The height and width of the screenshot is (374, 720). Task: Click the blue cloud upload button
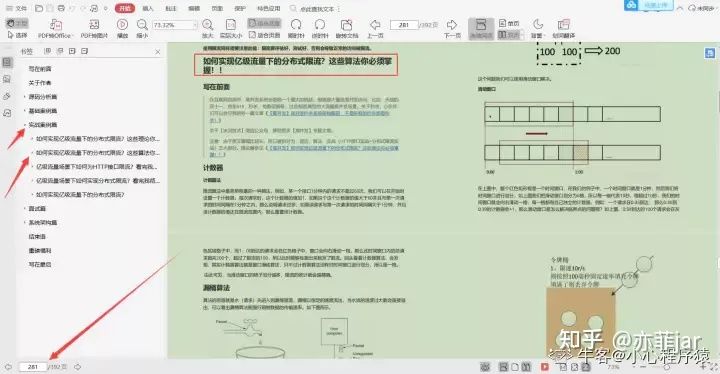648,5
